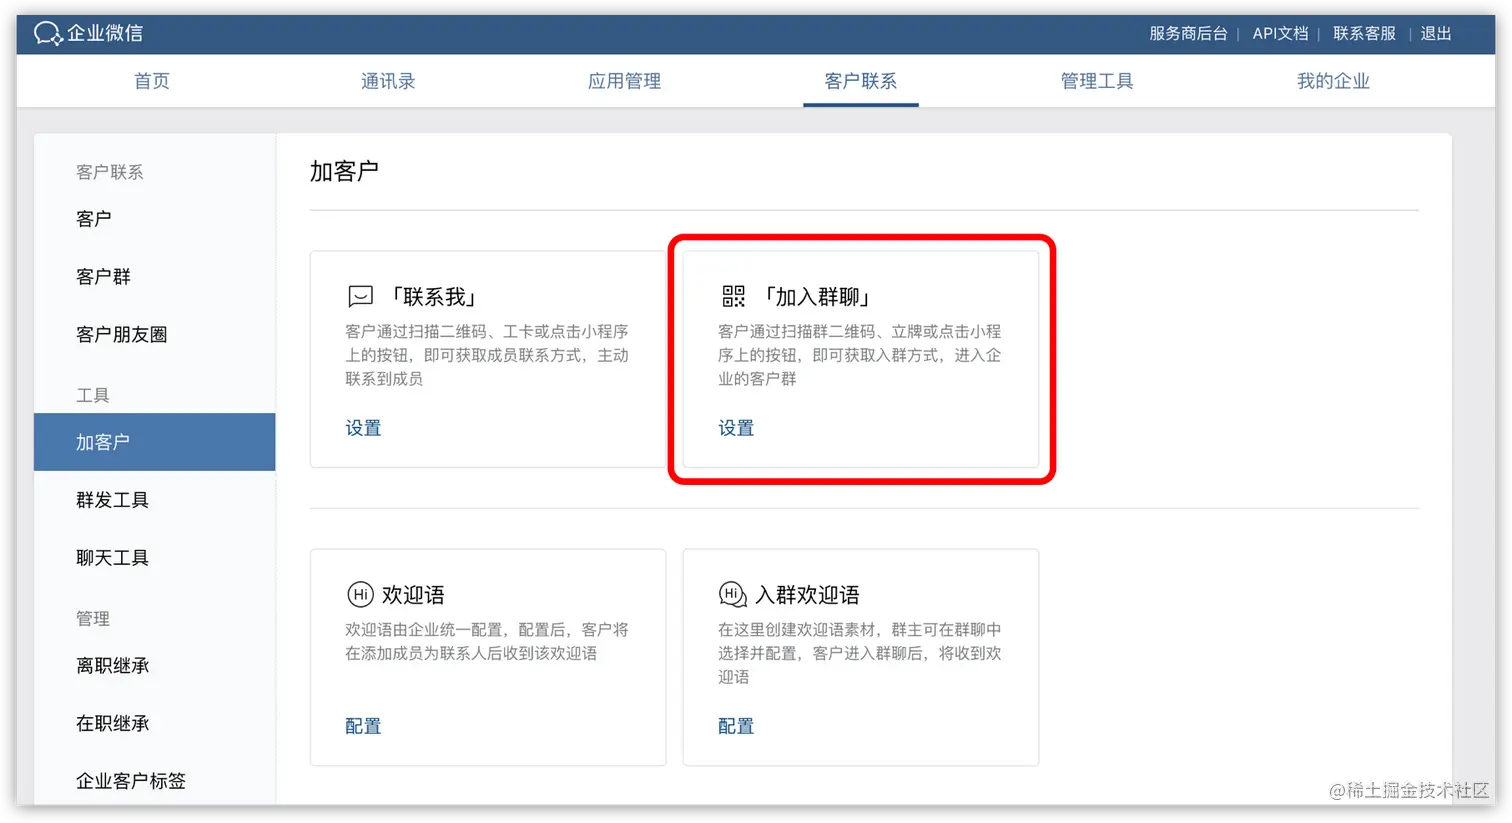
Task: Click the 企业微信 chat bubble logo icon
Action: point(47,33)
